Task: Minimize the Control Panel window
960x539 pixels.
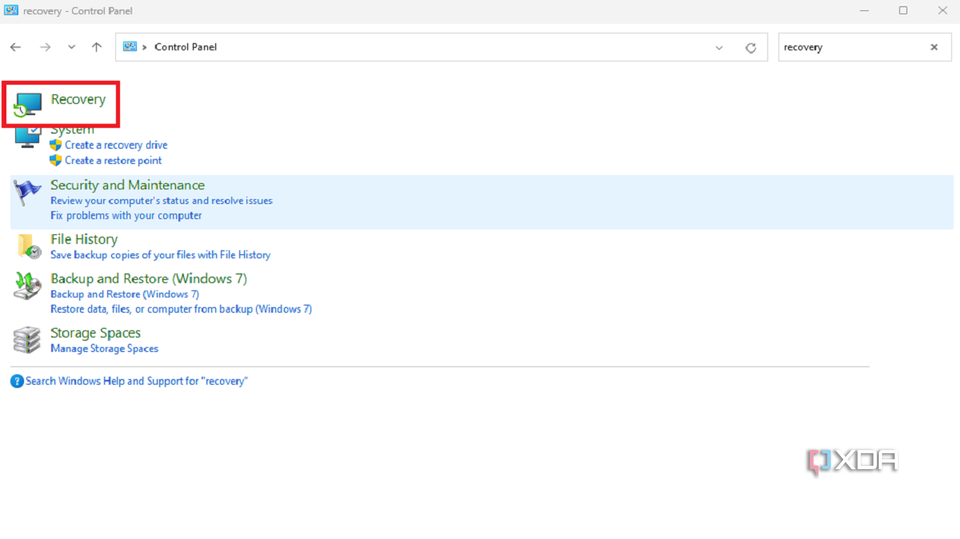Action: point(864,10)
